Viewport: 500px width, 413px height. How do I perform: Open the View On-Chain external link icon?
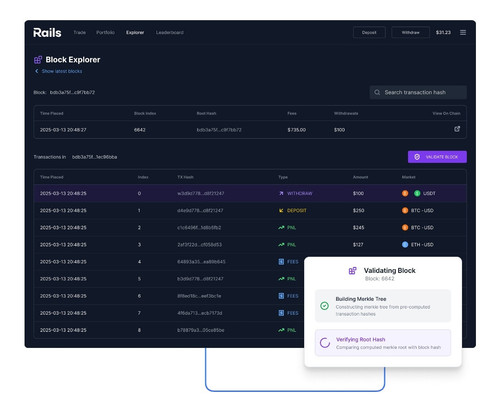point(457,129)
